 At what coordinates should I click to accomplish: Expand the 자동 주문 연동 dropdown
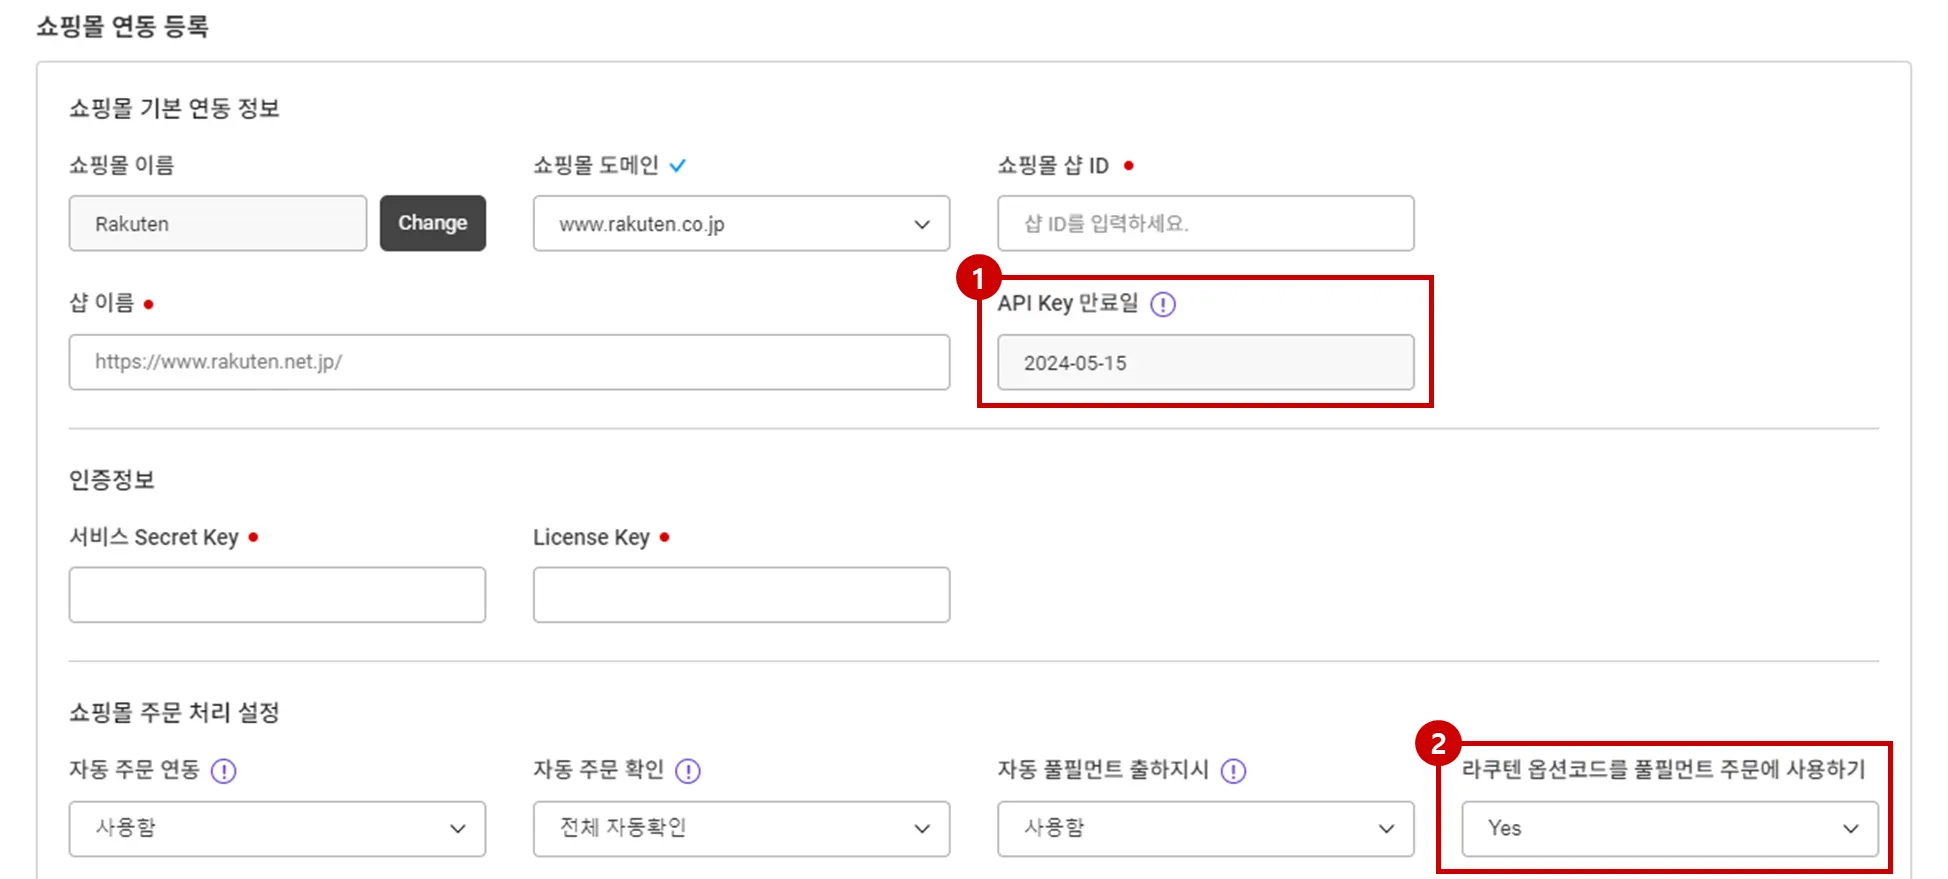(277, 828)
